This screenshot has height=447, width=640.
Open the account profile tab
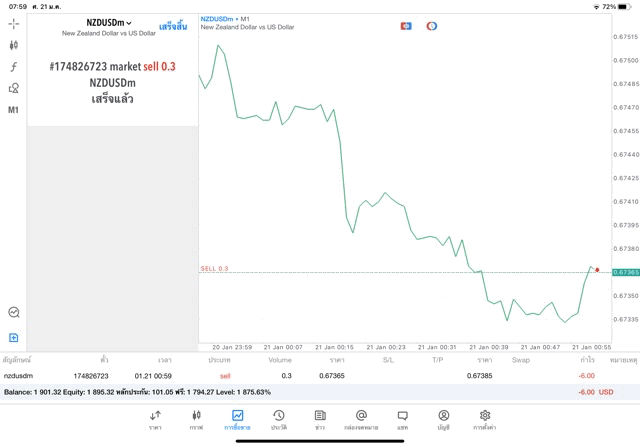point(443,419)
